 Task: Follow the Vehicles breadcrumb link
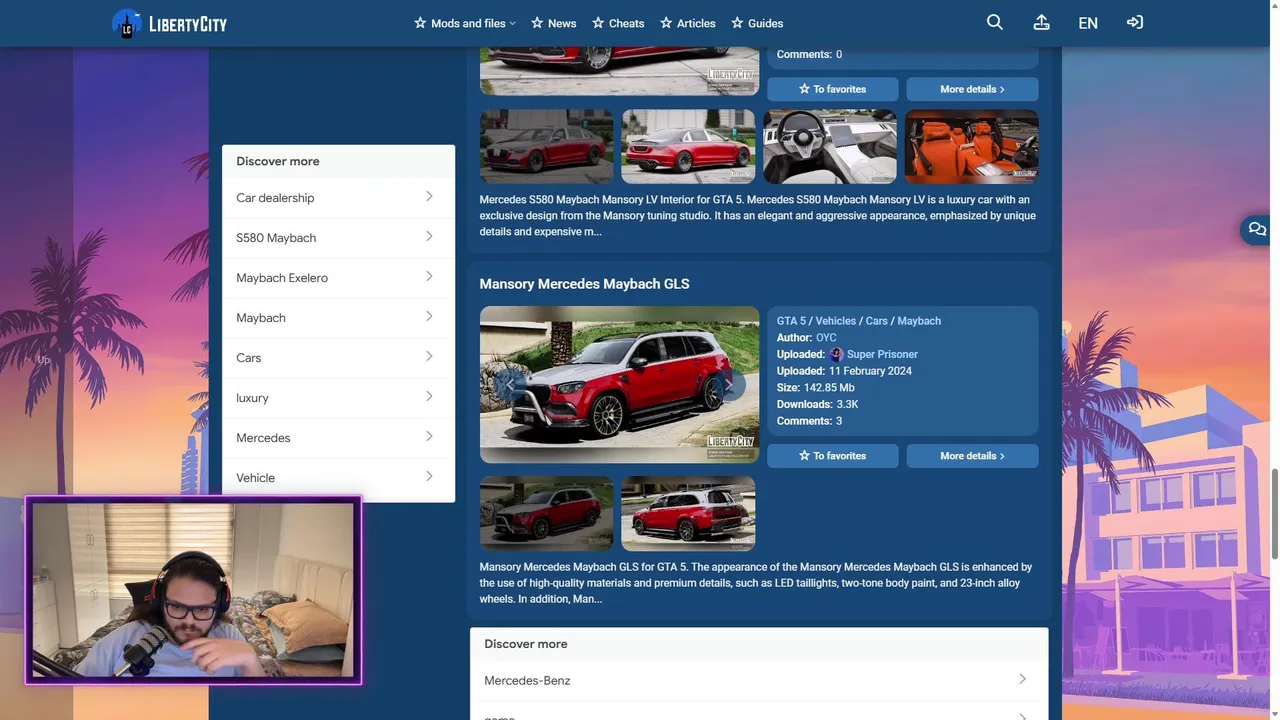coord(836,321)
